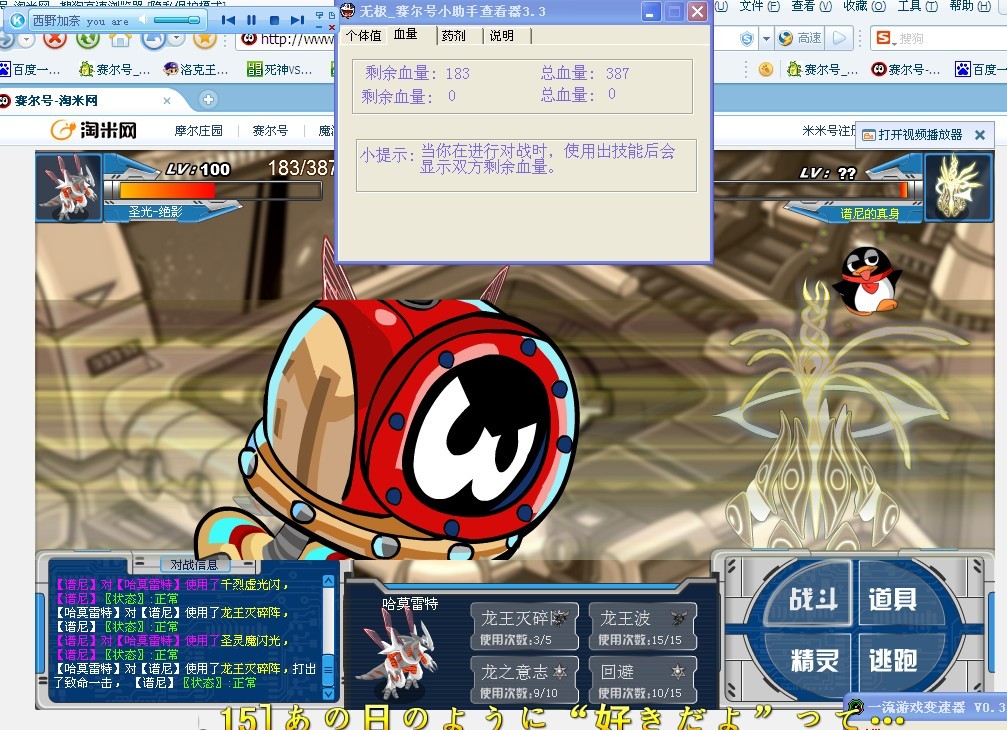Click the blue security shield icon
Viewport: 1007px width, 730px height.
(x=747, y=39)
